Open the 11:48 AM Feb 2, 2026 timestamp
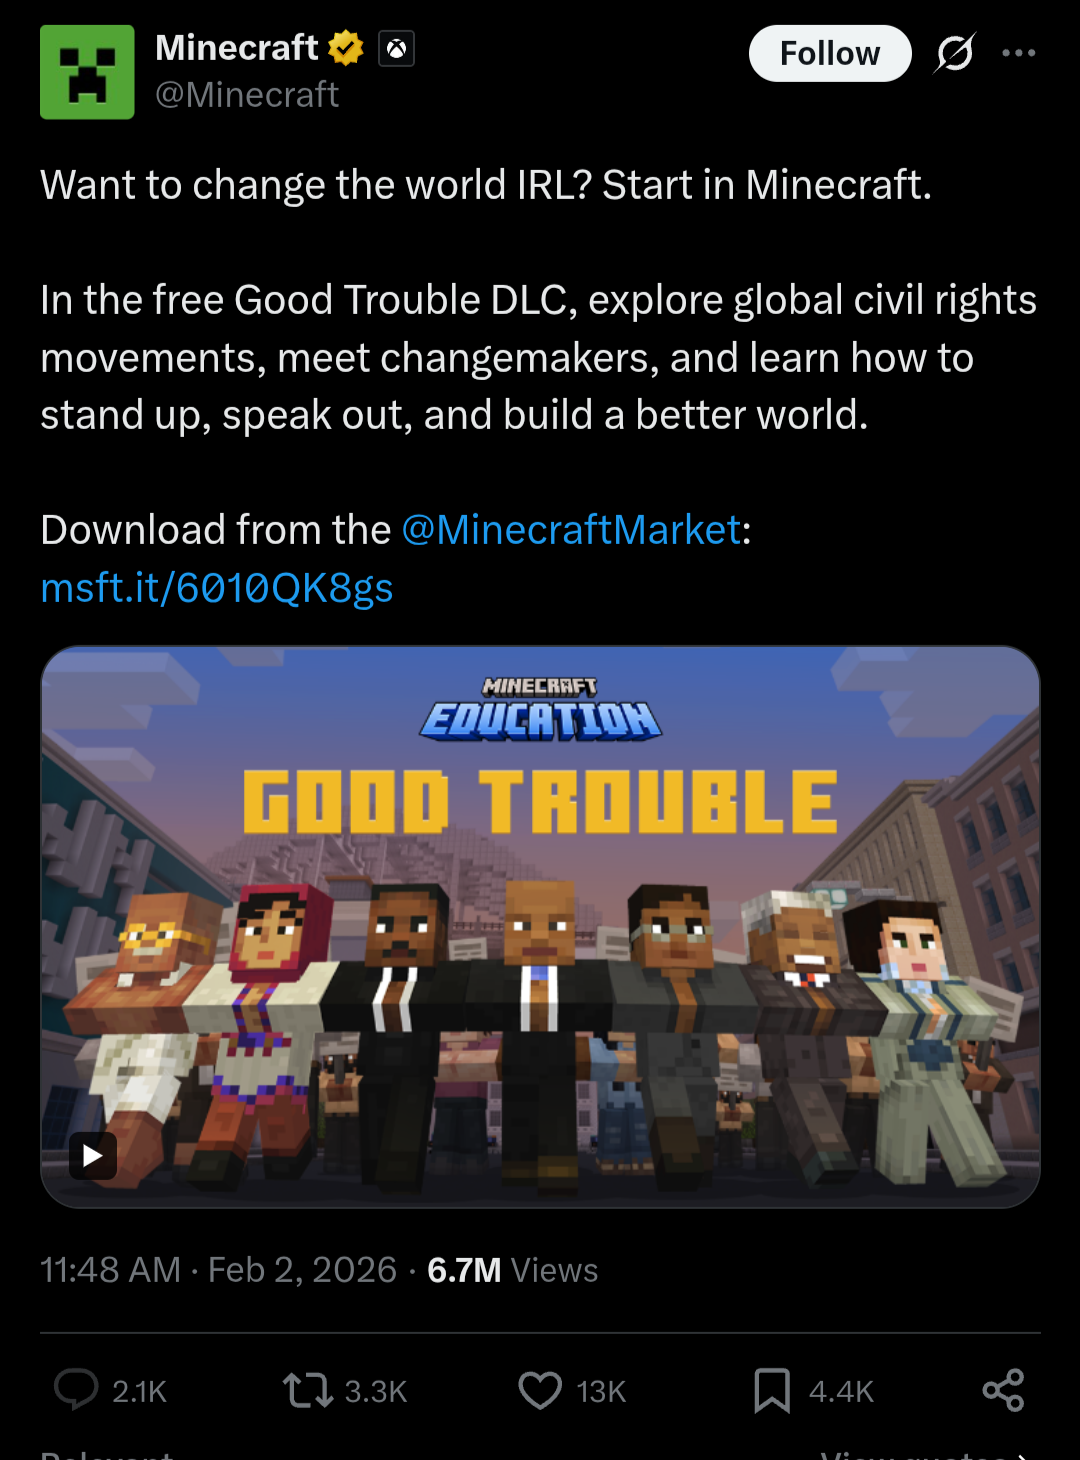The image size is (1080, 1460). 218,1270
